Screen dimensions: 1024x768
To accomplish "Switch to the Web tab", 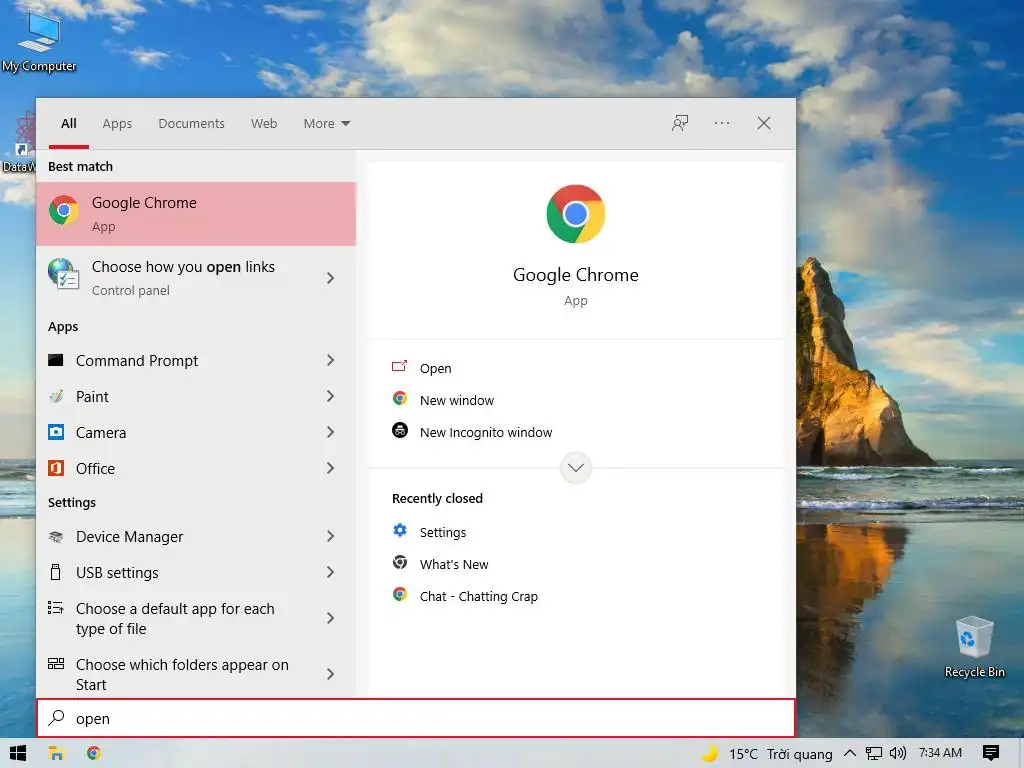I will [264, 123].
